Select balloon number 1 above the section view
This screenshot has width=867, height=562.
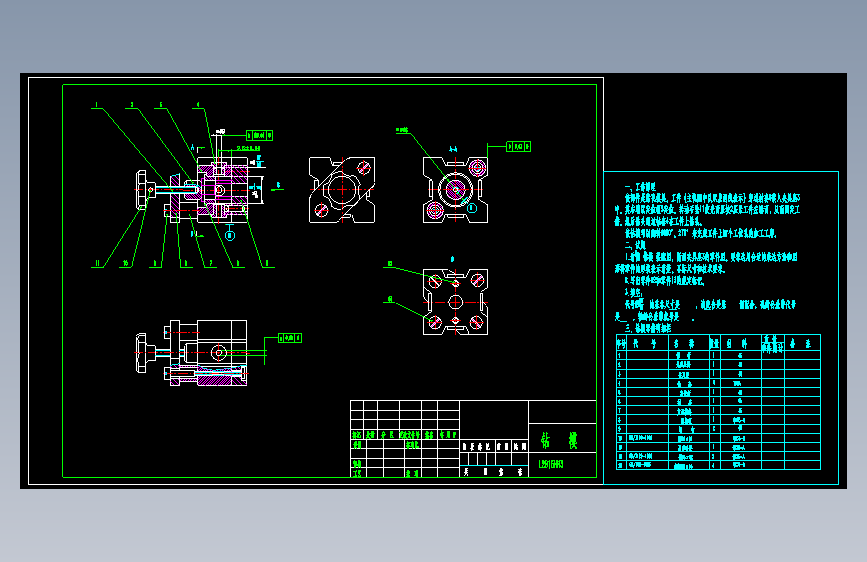tap(96, 105)
